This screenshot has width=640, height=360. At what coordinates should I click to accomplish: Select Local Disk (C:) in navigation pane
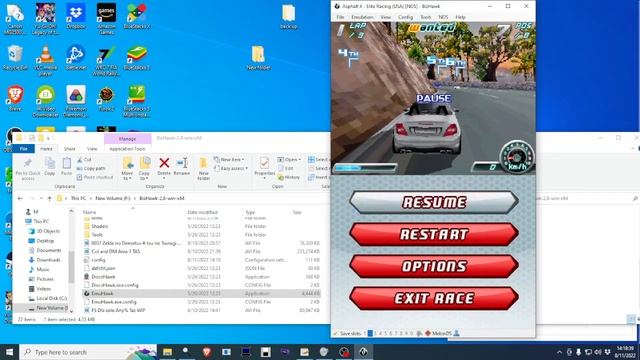48,298
